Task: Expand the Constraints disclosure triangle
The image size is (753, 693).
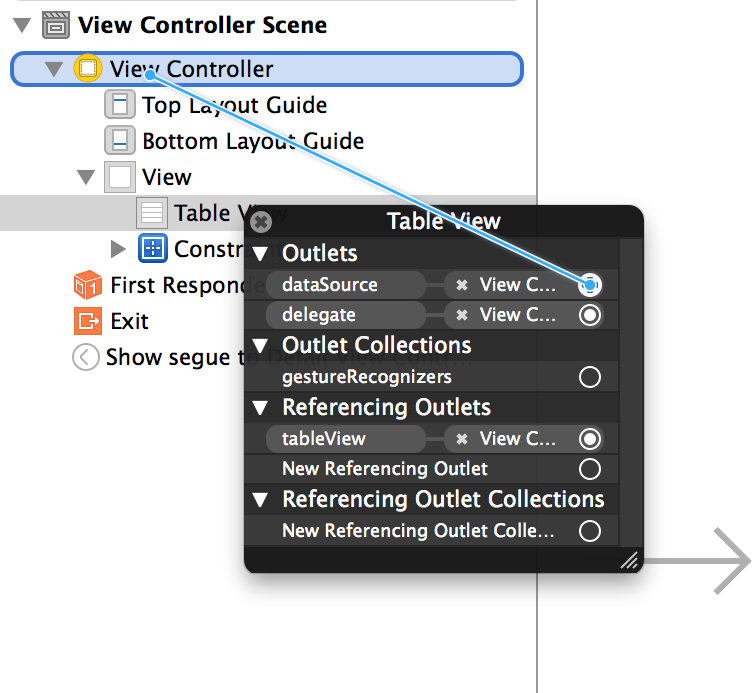Action: click(119, 249)
